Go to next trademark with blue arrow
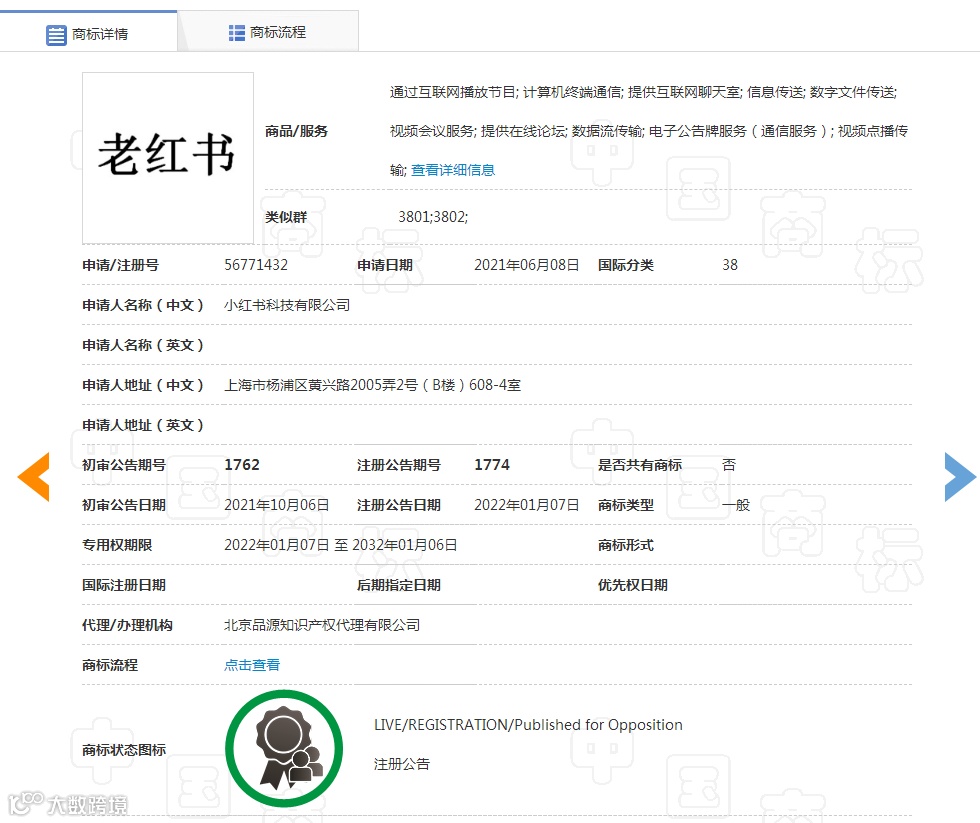This screenshot has height=823, width=980. pyautogui.click(x=959, y=477)
